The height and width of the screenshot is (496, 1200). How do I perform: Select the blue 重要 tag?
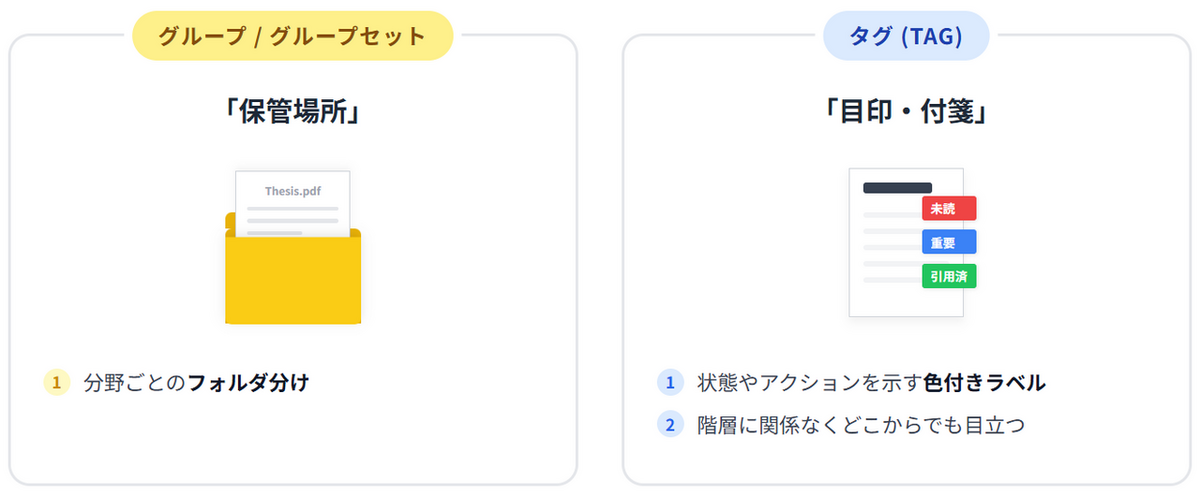tap(948, 242)
